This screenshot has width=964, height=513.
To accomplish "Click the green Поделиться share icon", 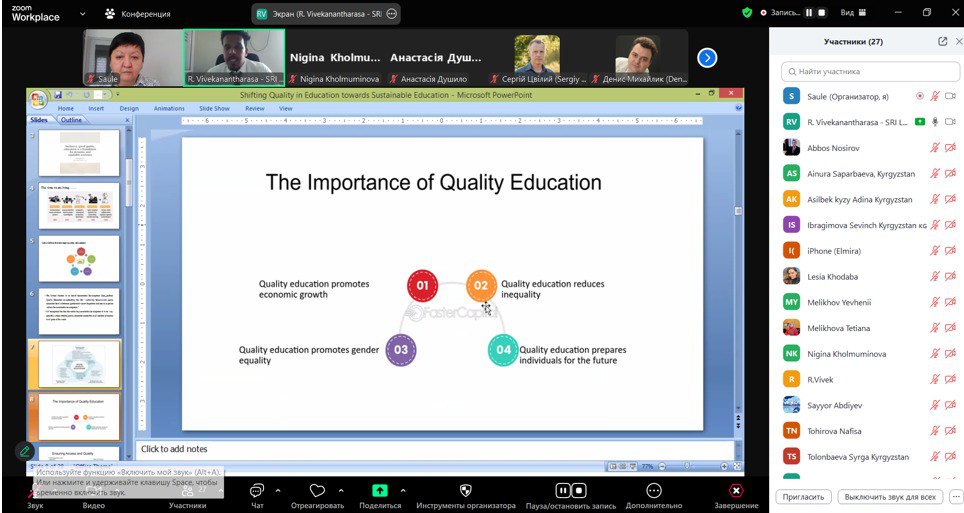I will pyautogui.click(x=380, y=490).
